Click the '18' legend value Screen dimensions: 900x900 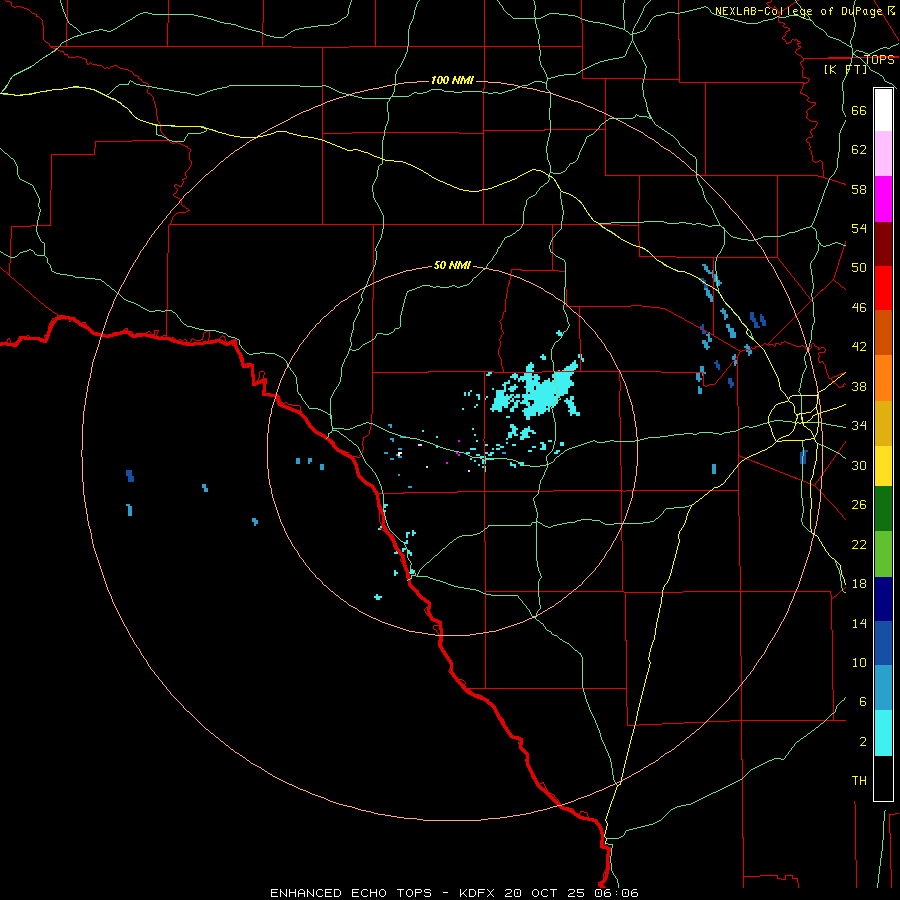(859, 584)
